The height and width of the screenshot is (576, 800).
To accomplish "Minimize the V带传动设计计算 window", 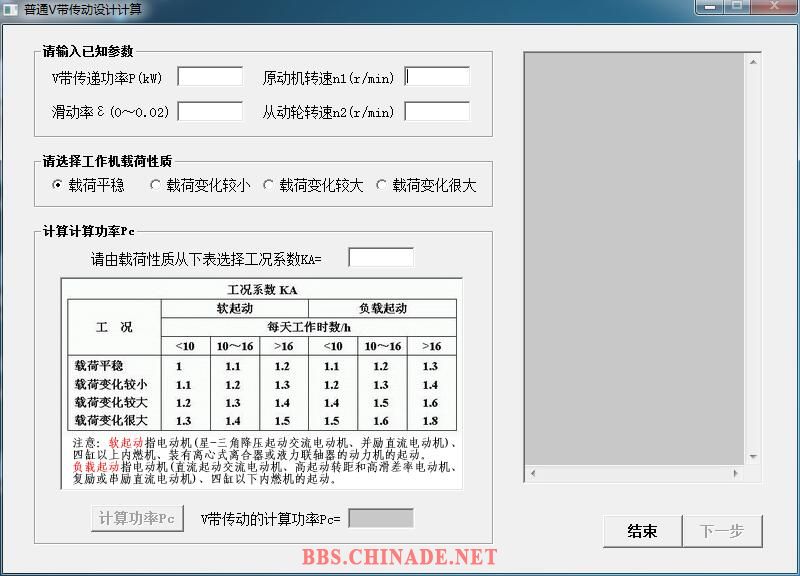I will point(711,7).
